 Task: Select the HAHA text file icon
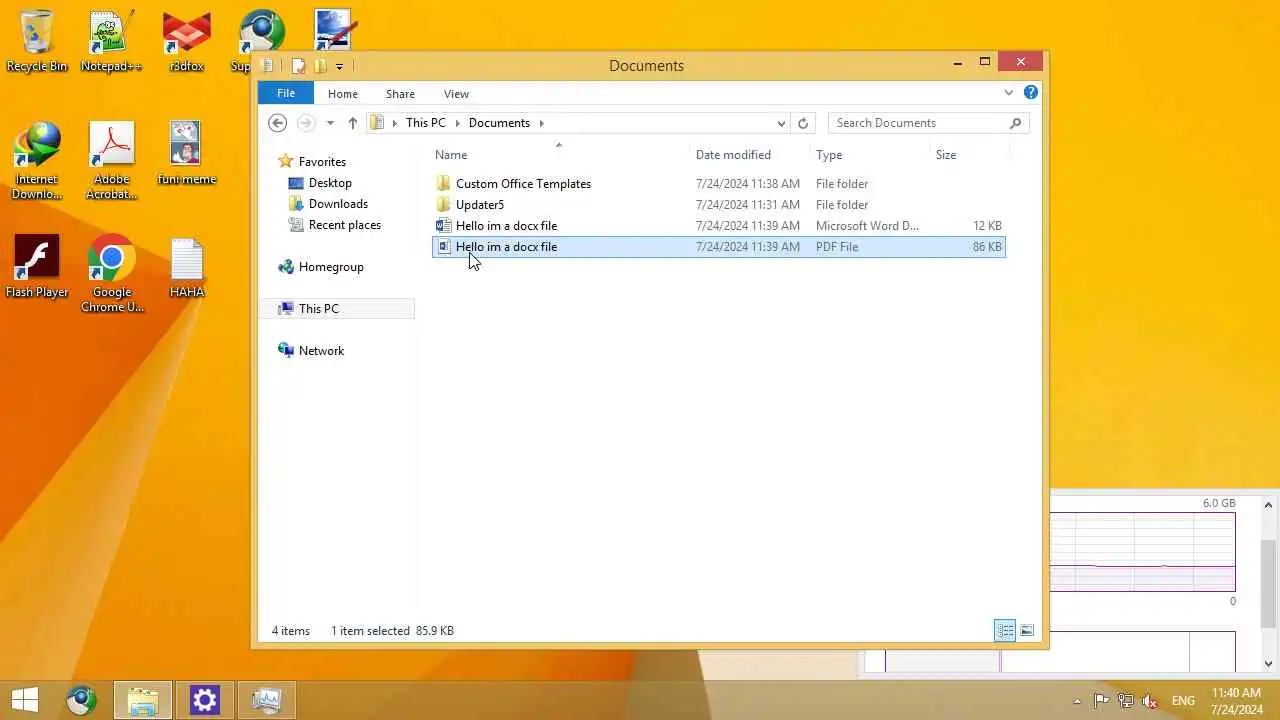click(187, 267)
